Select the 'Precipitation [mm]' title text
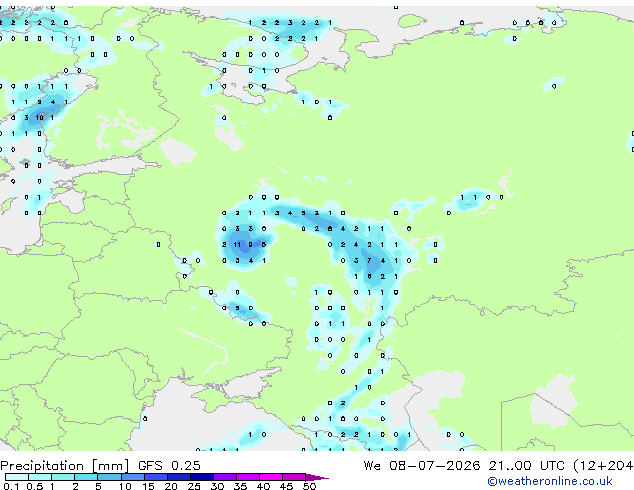Screen dimensions: 634x490 (x=65, y=466)
